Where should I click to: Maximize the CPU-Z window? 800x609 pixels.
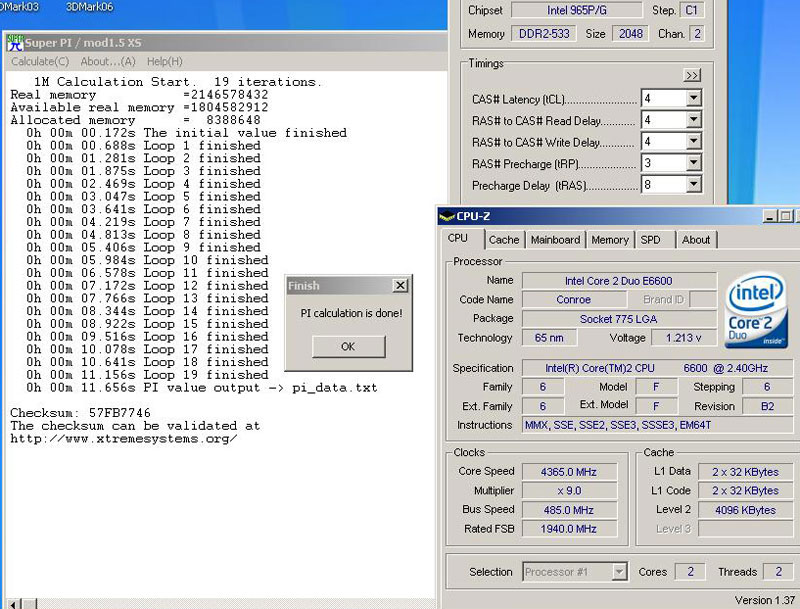click(x=786, y=216)
